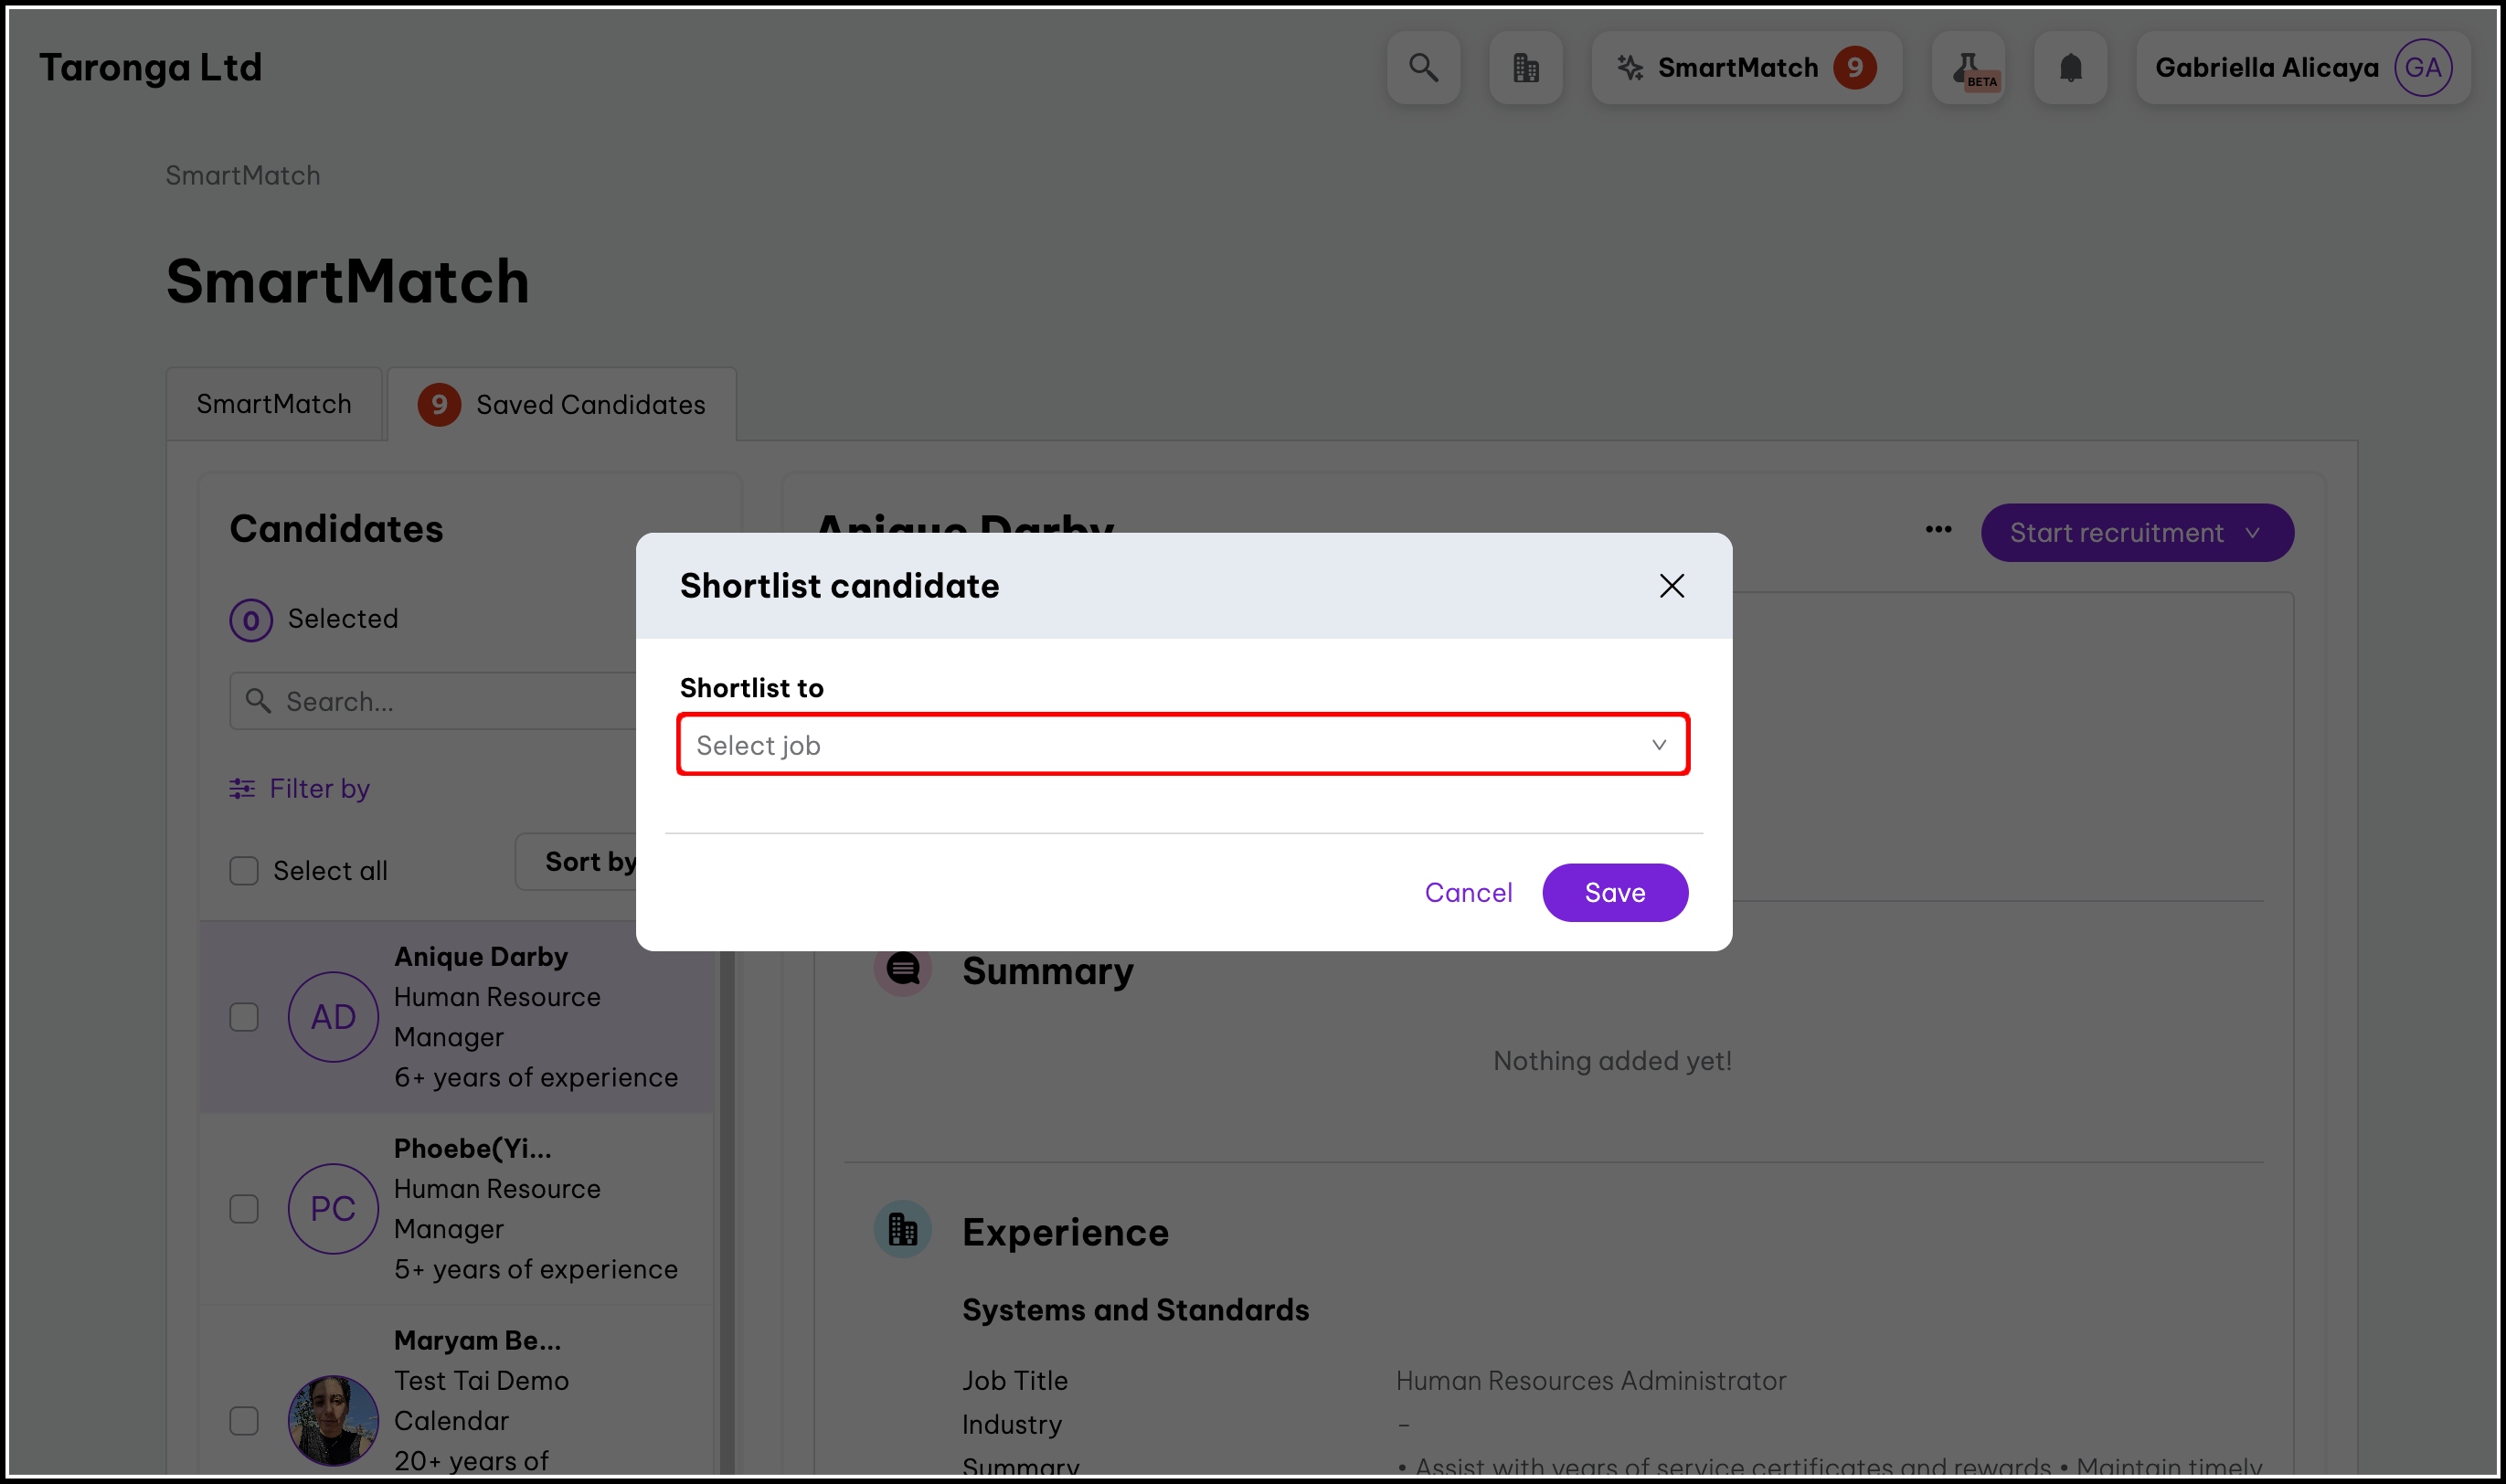Open the beta lab flask icon
Screen dimensions: 2506x1484
[x=1967, y=68]
